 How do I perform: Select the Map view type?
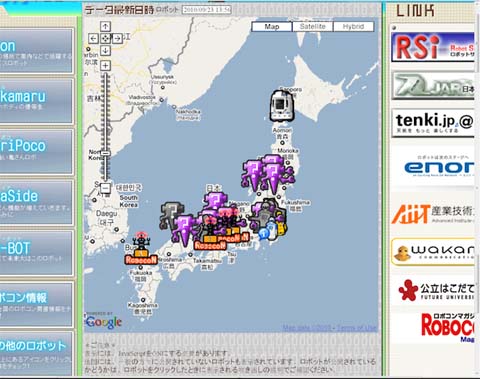[x=272, y=26]
